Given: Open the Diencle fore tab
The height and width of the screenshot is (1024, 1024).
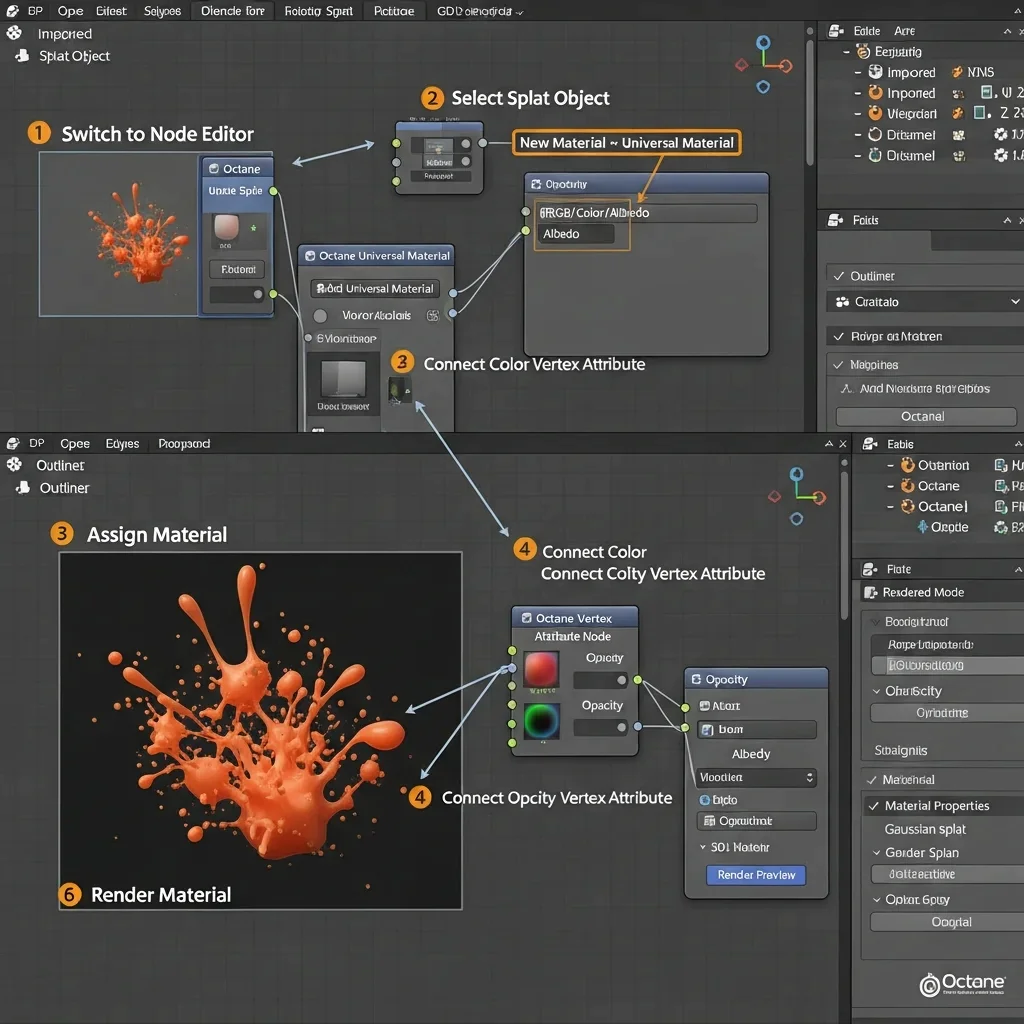Looking at the screenshot, I should click(232, 11).
